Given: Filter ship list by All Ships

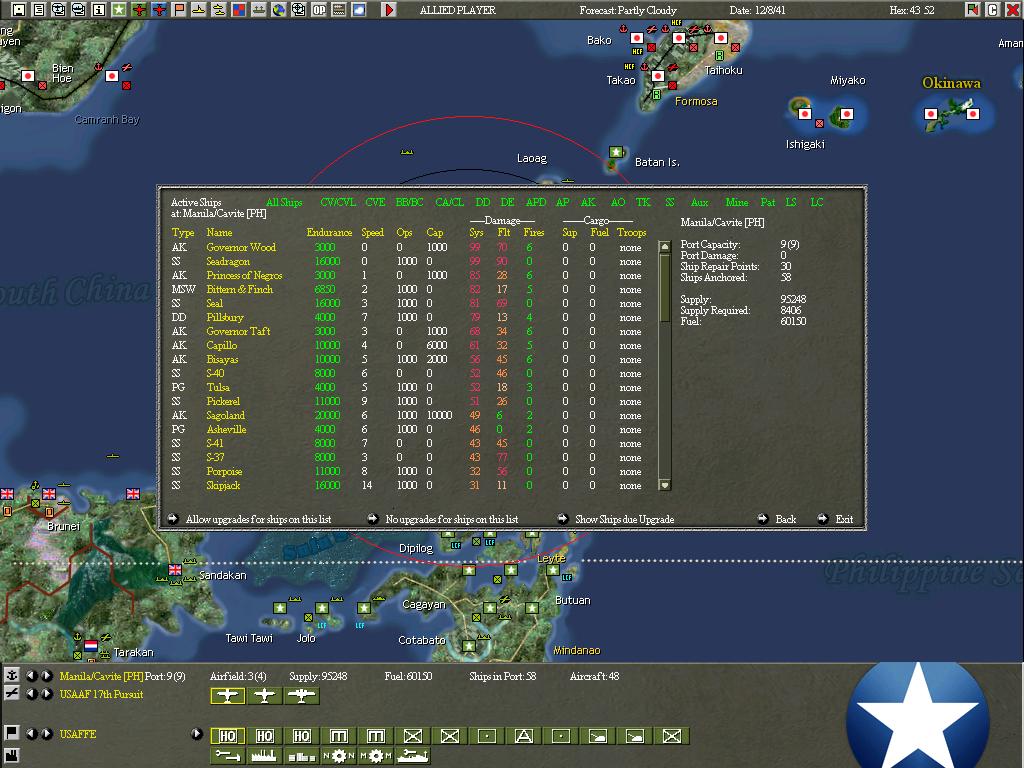Looking at the screenshot, I should click(x=284, y=202).
